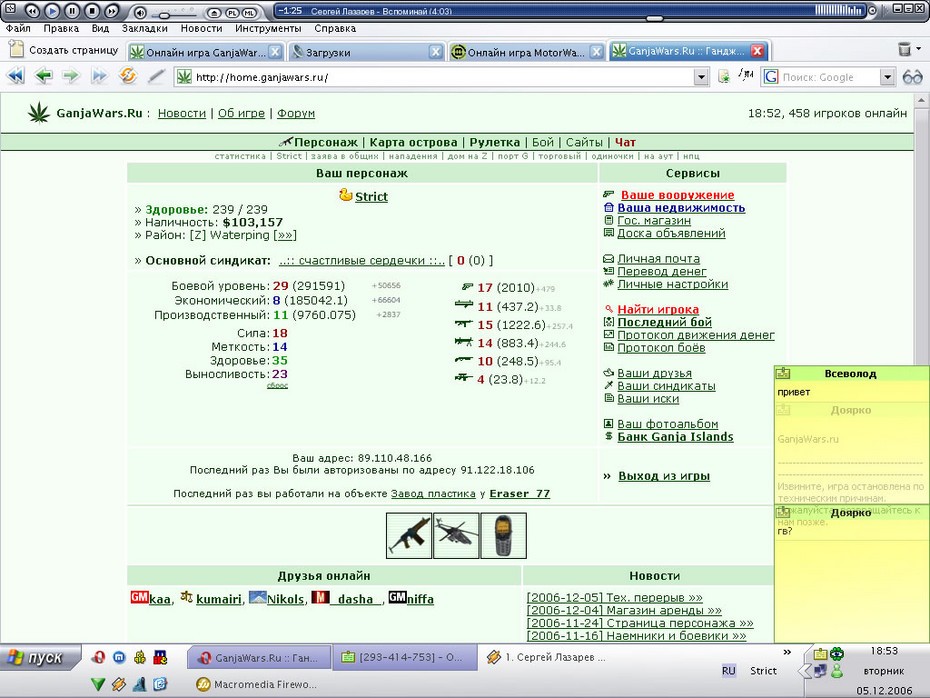Open the red Чат menu item
This screenshot has width=930, height=698.
(x=625, y=142)
